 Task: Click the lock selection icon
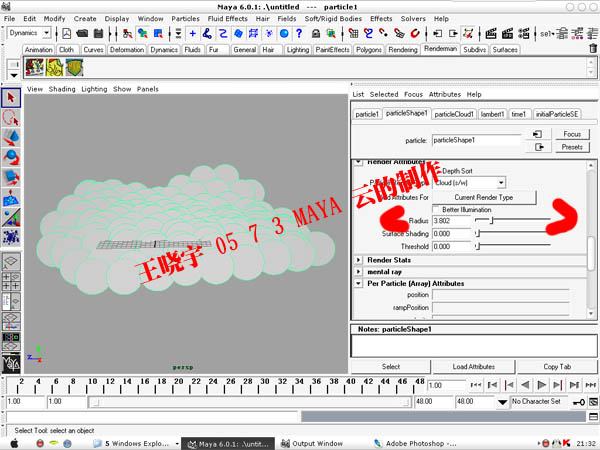point(316,34)
